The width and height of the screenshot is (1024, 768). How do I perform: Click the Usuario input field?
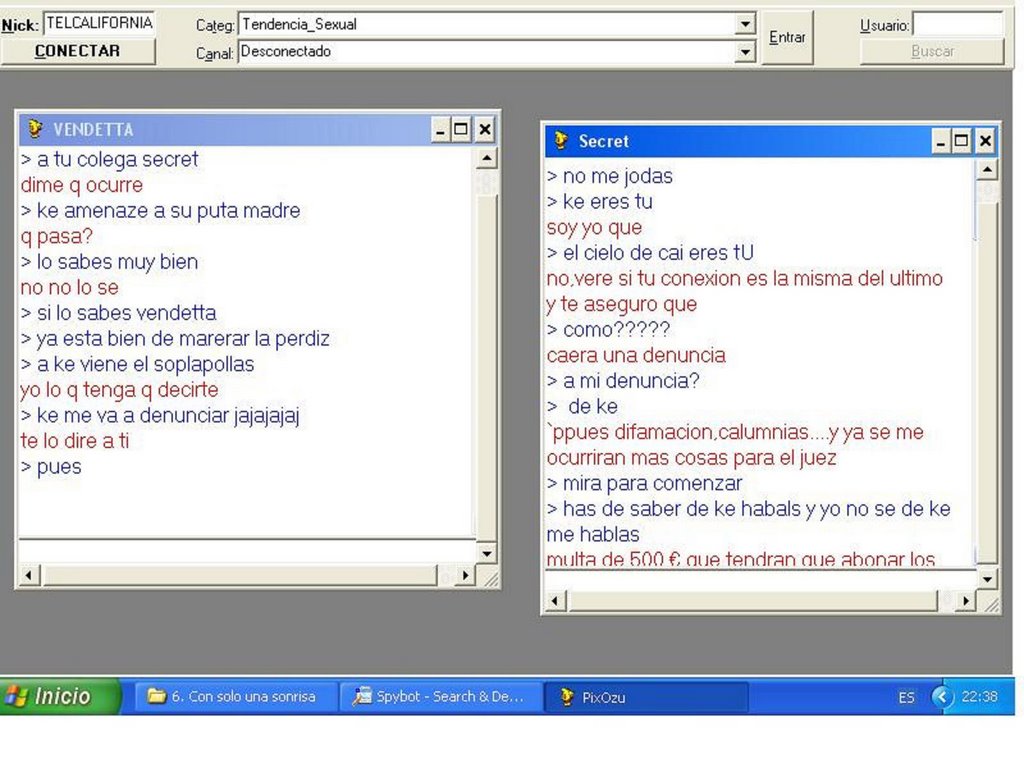tap(957, 25)
